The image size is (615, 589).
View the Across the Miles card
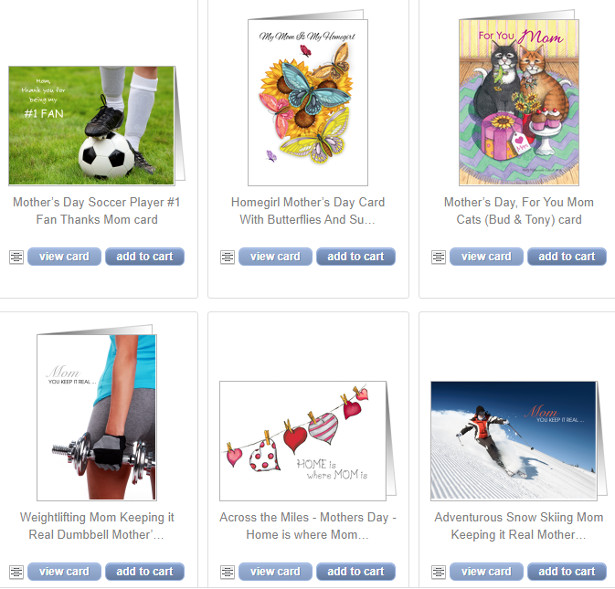click(x=275, y=571)
